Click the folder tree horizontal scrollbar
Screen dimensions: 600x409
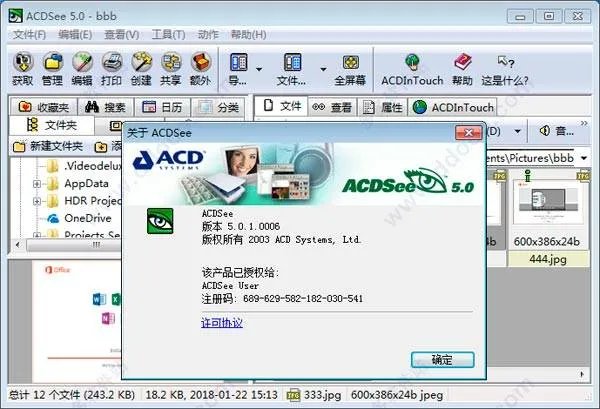pyautogui.click(x=72, y=244)
